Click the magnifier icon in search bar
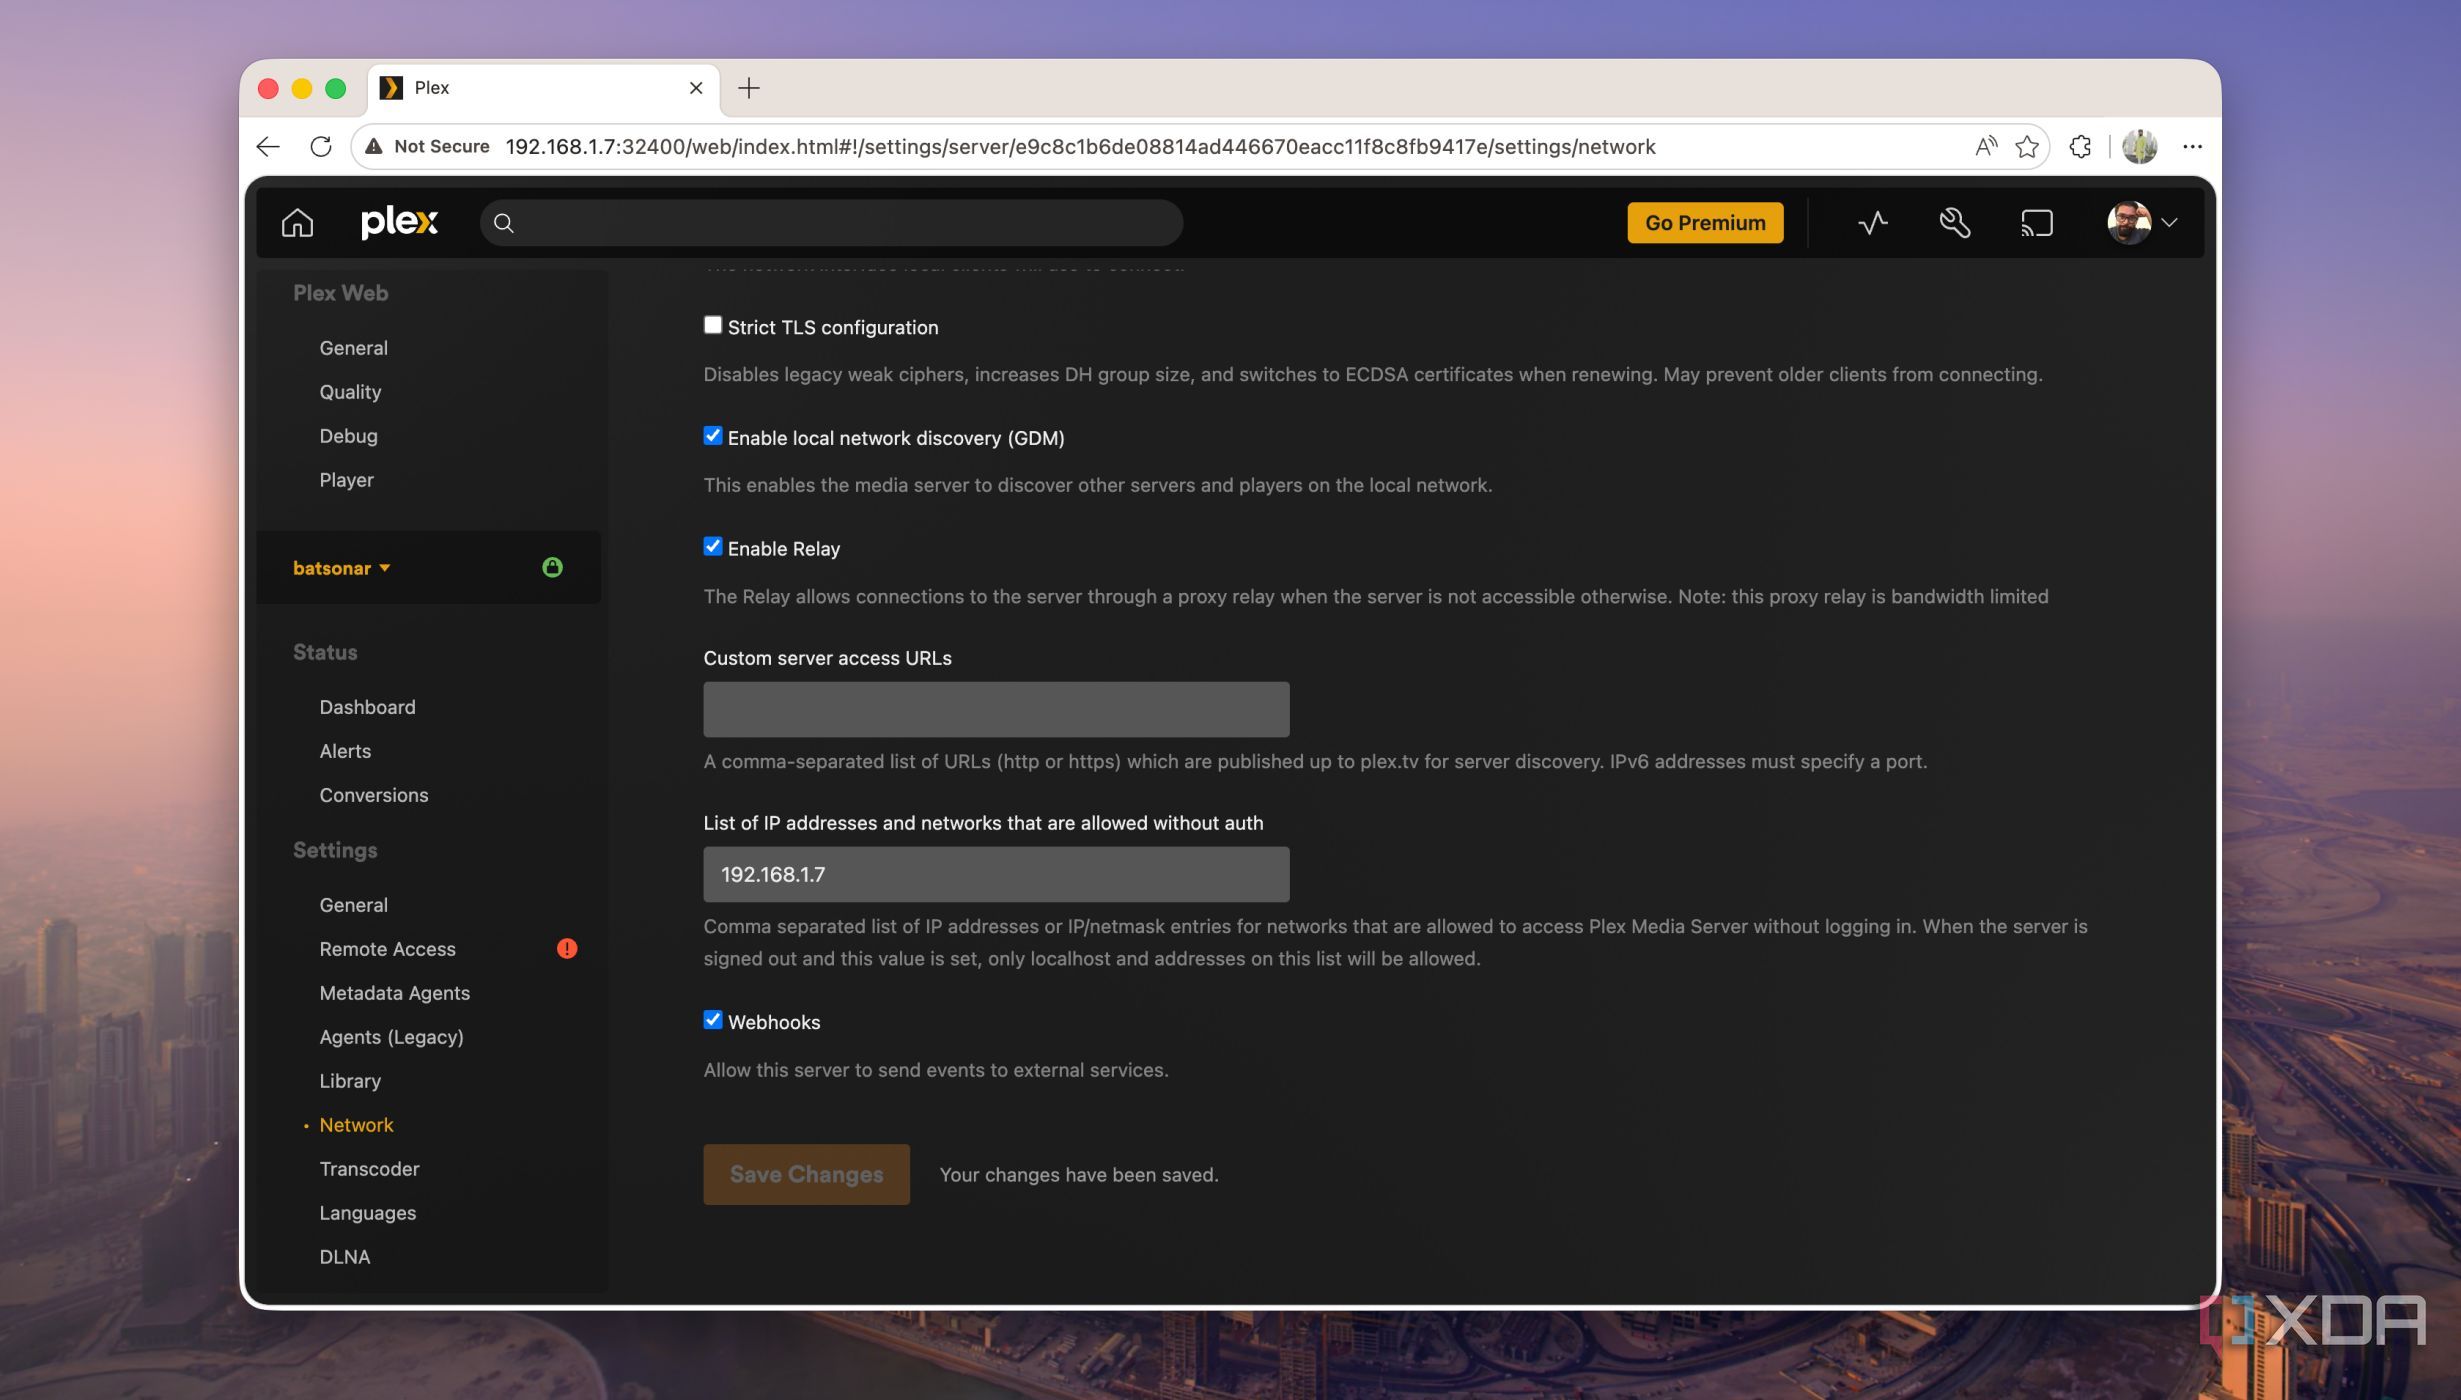This screenshot has height=1400, width=2461. [504, 223]
